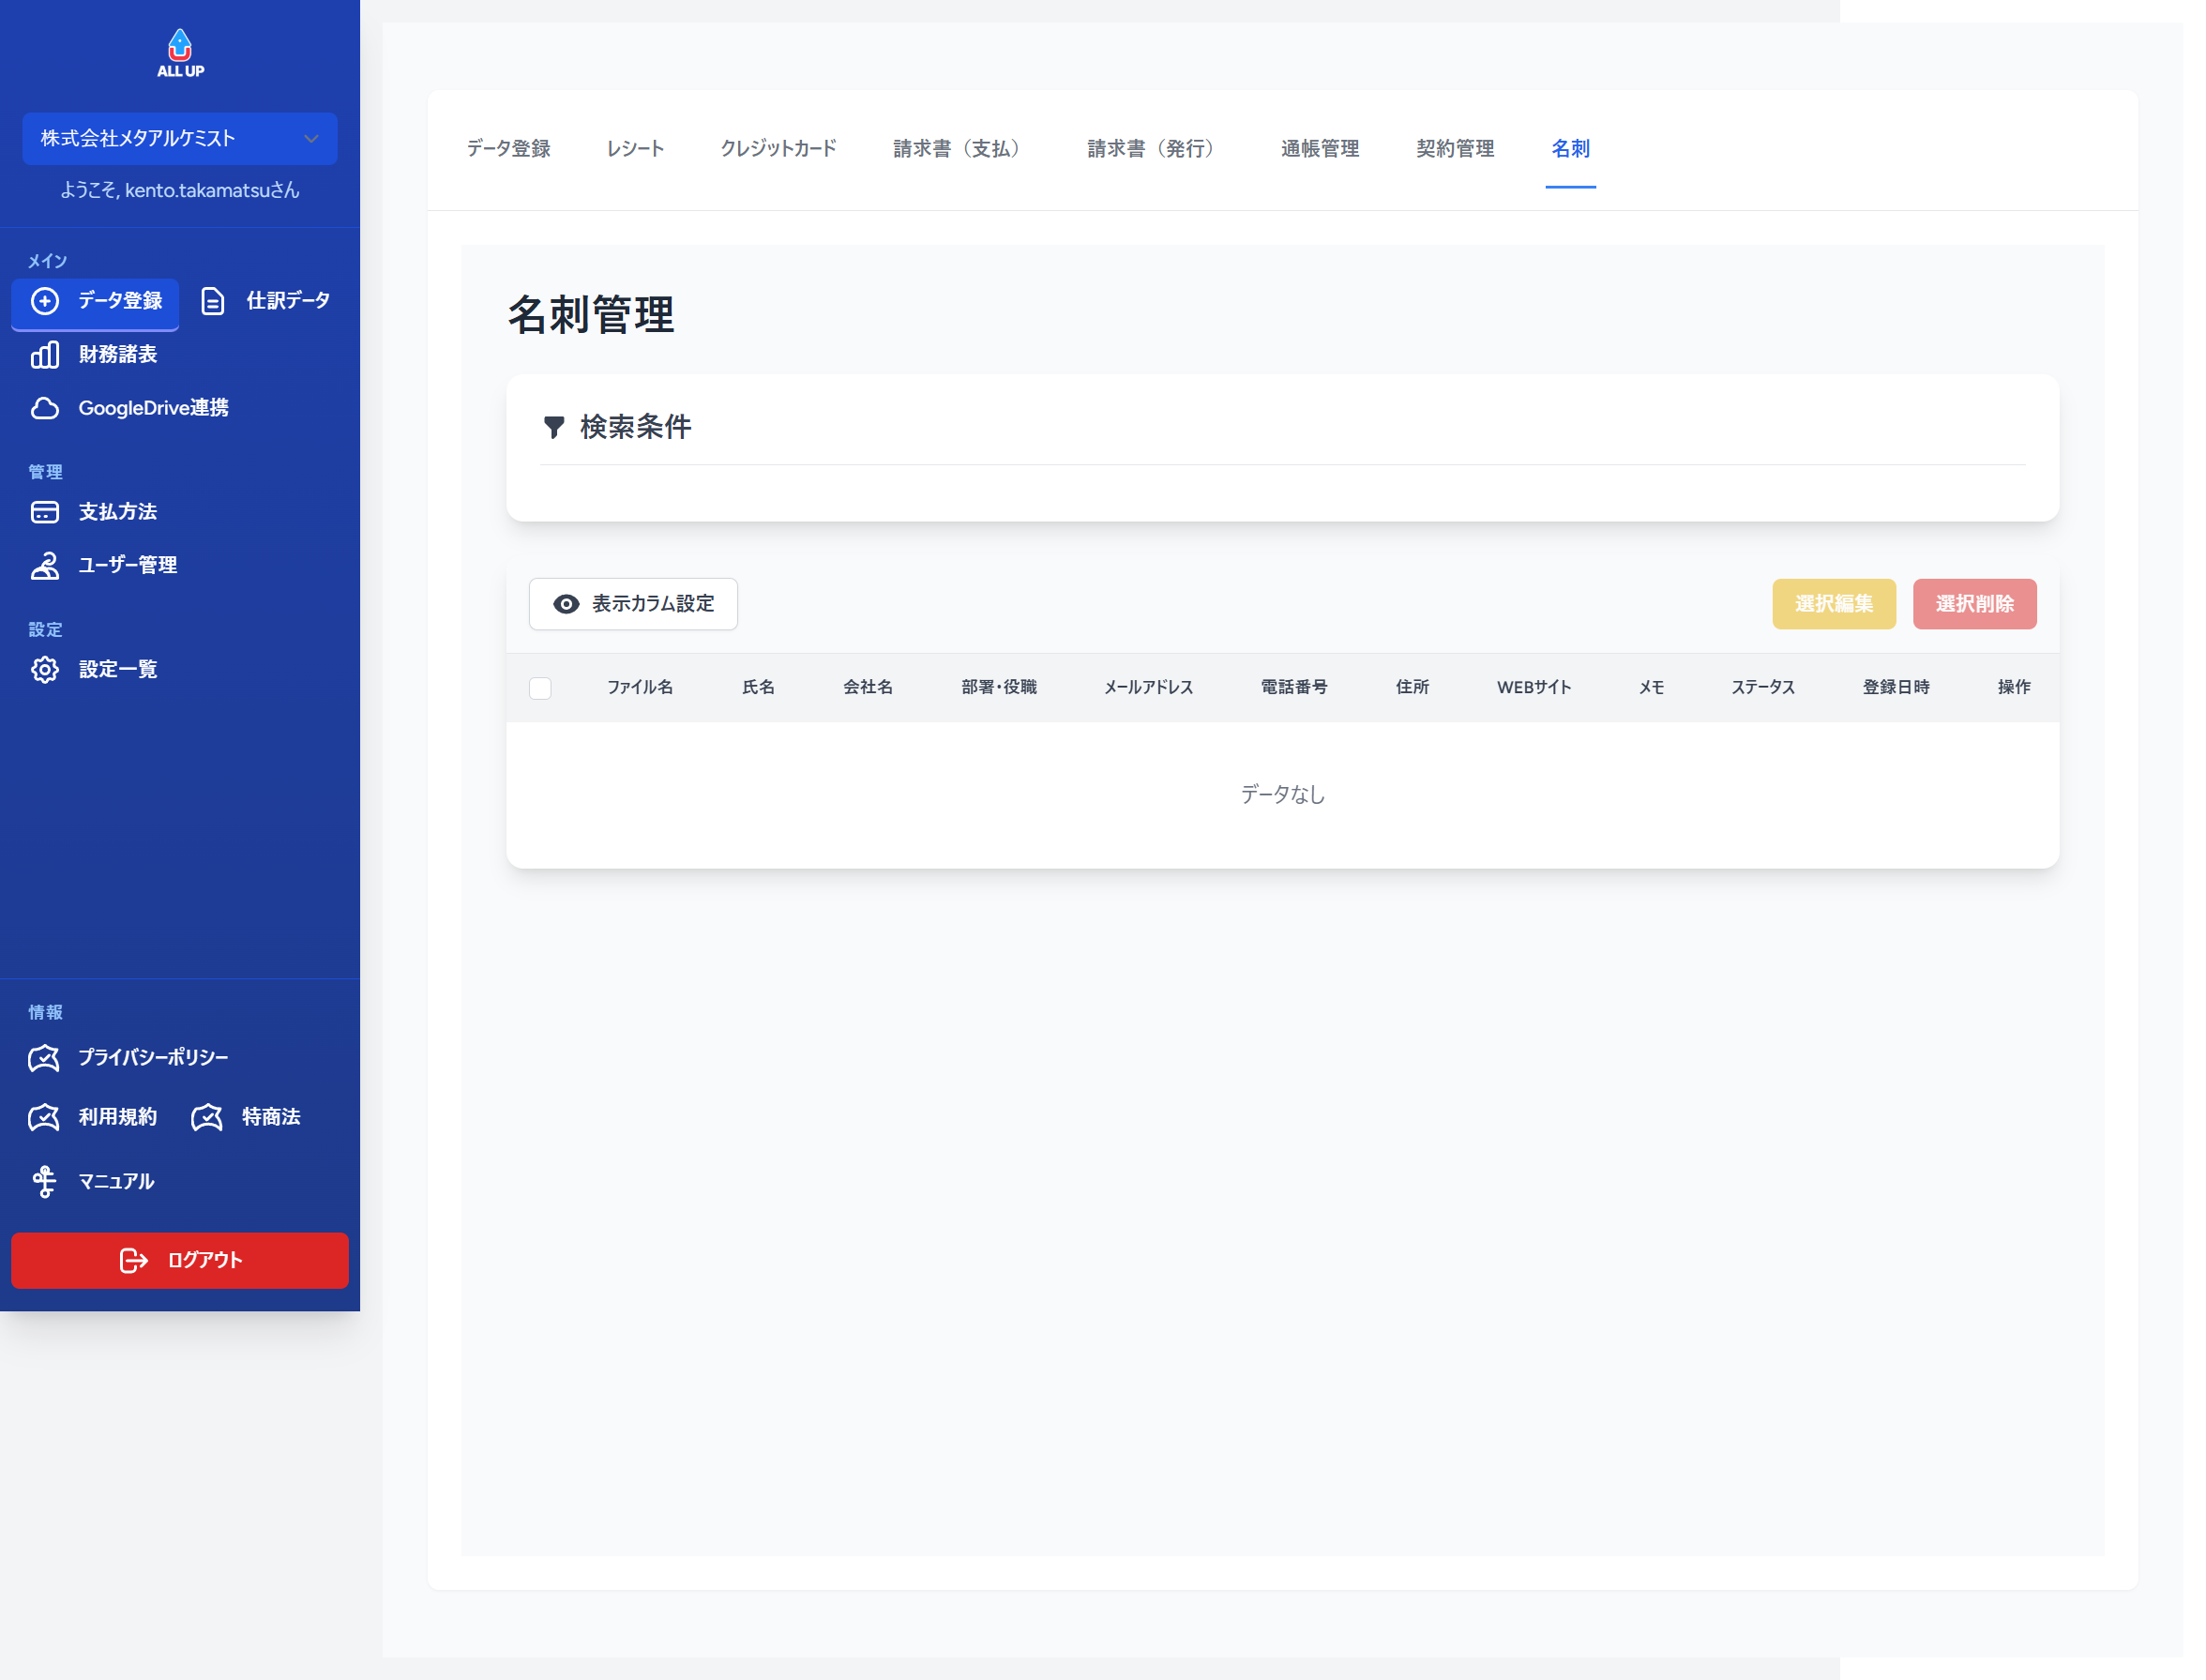Click the logout arrow icon
This screenshot has width=2206, height=1680.
[x=133, y=1260]
